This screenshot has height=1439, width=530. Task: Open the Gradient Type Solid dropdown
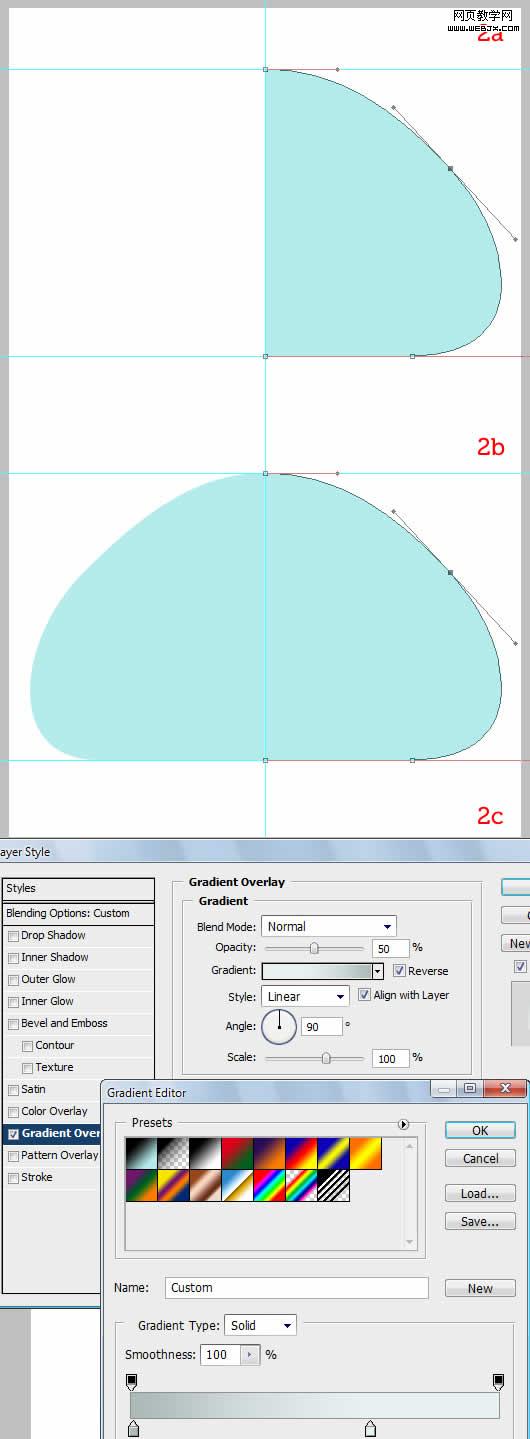[x=260, y=1326]
